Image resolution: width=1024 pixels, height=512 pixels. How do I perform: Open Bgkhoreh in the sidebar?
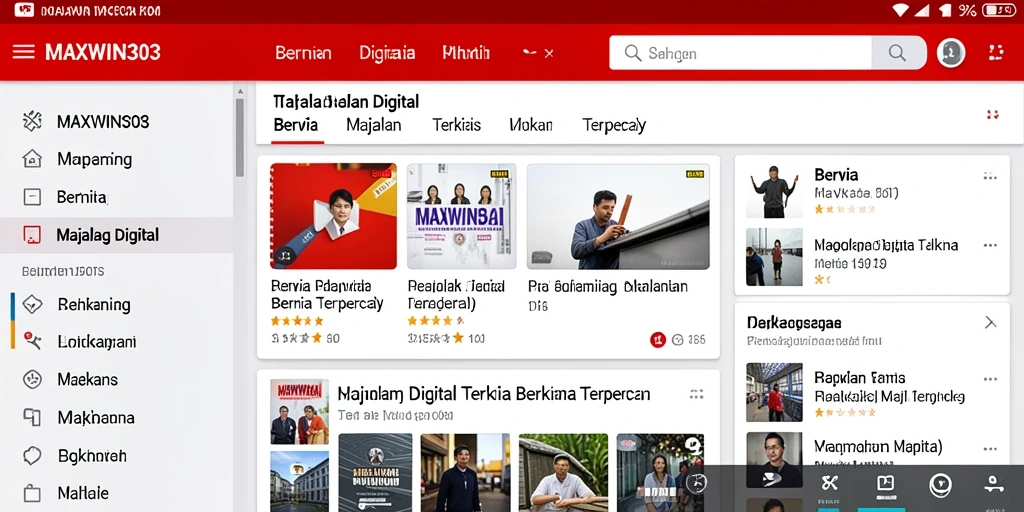[92, 455]
